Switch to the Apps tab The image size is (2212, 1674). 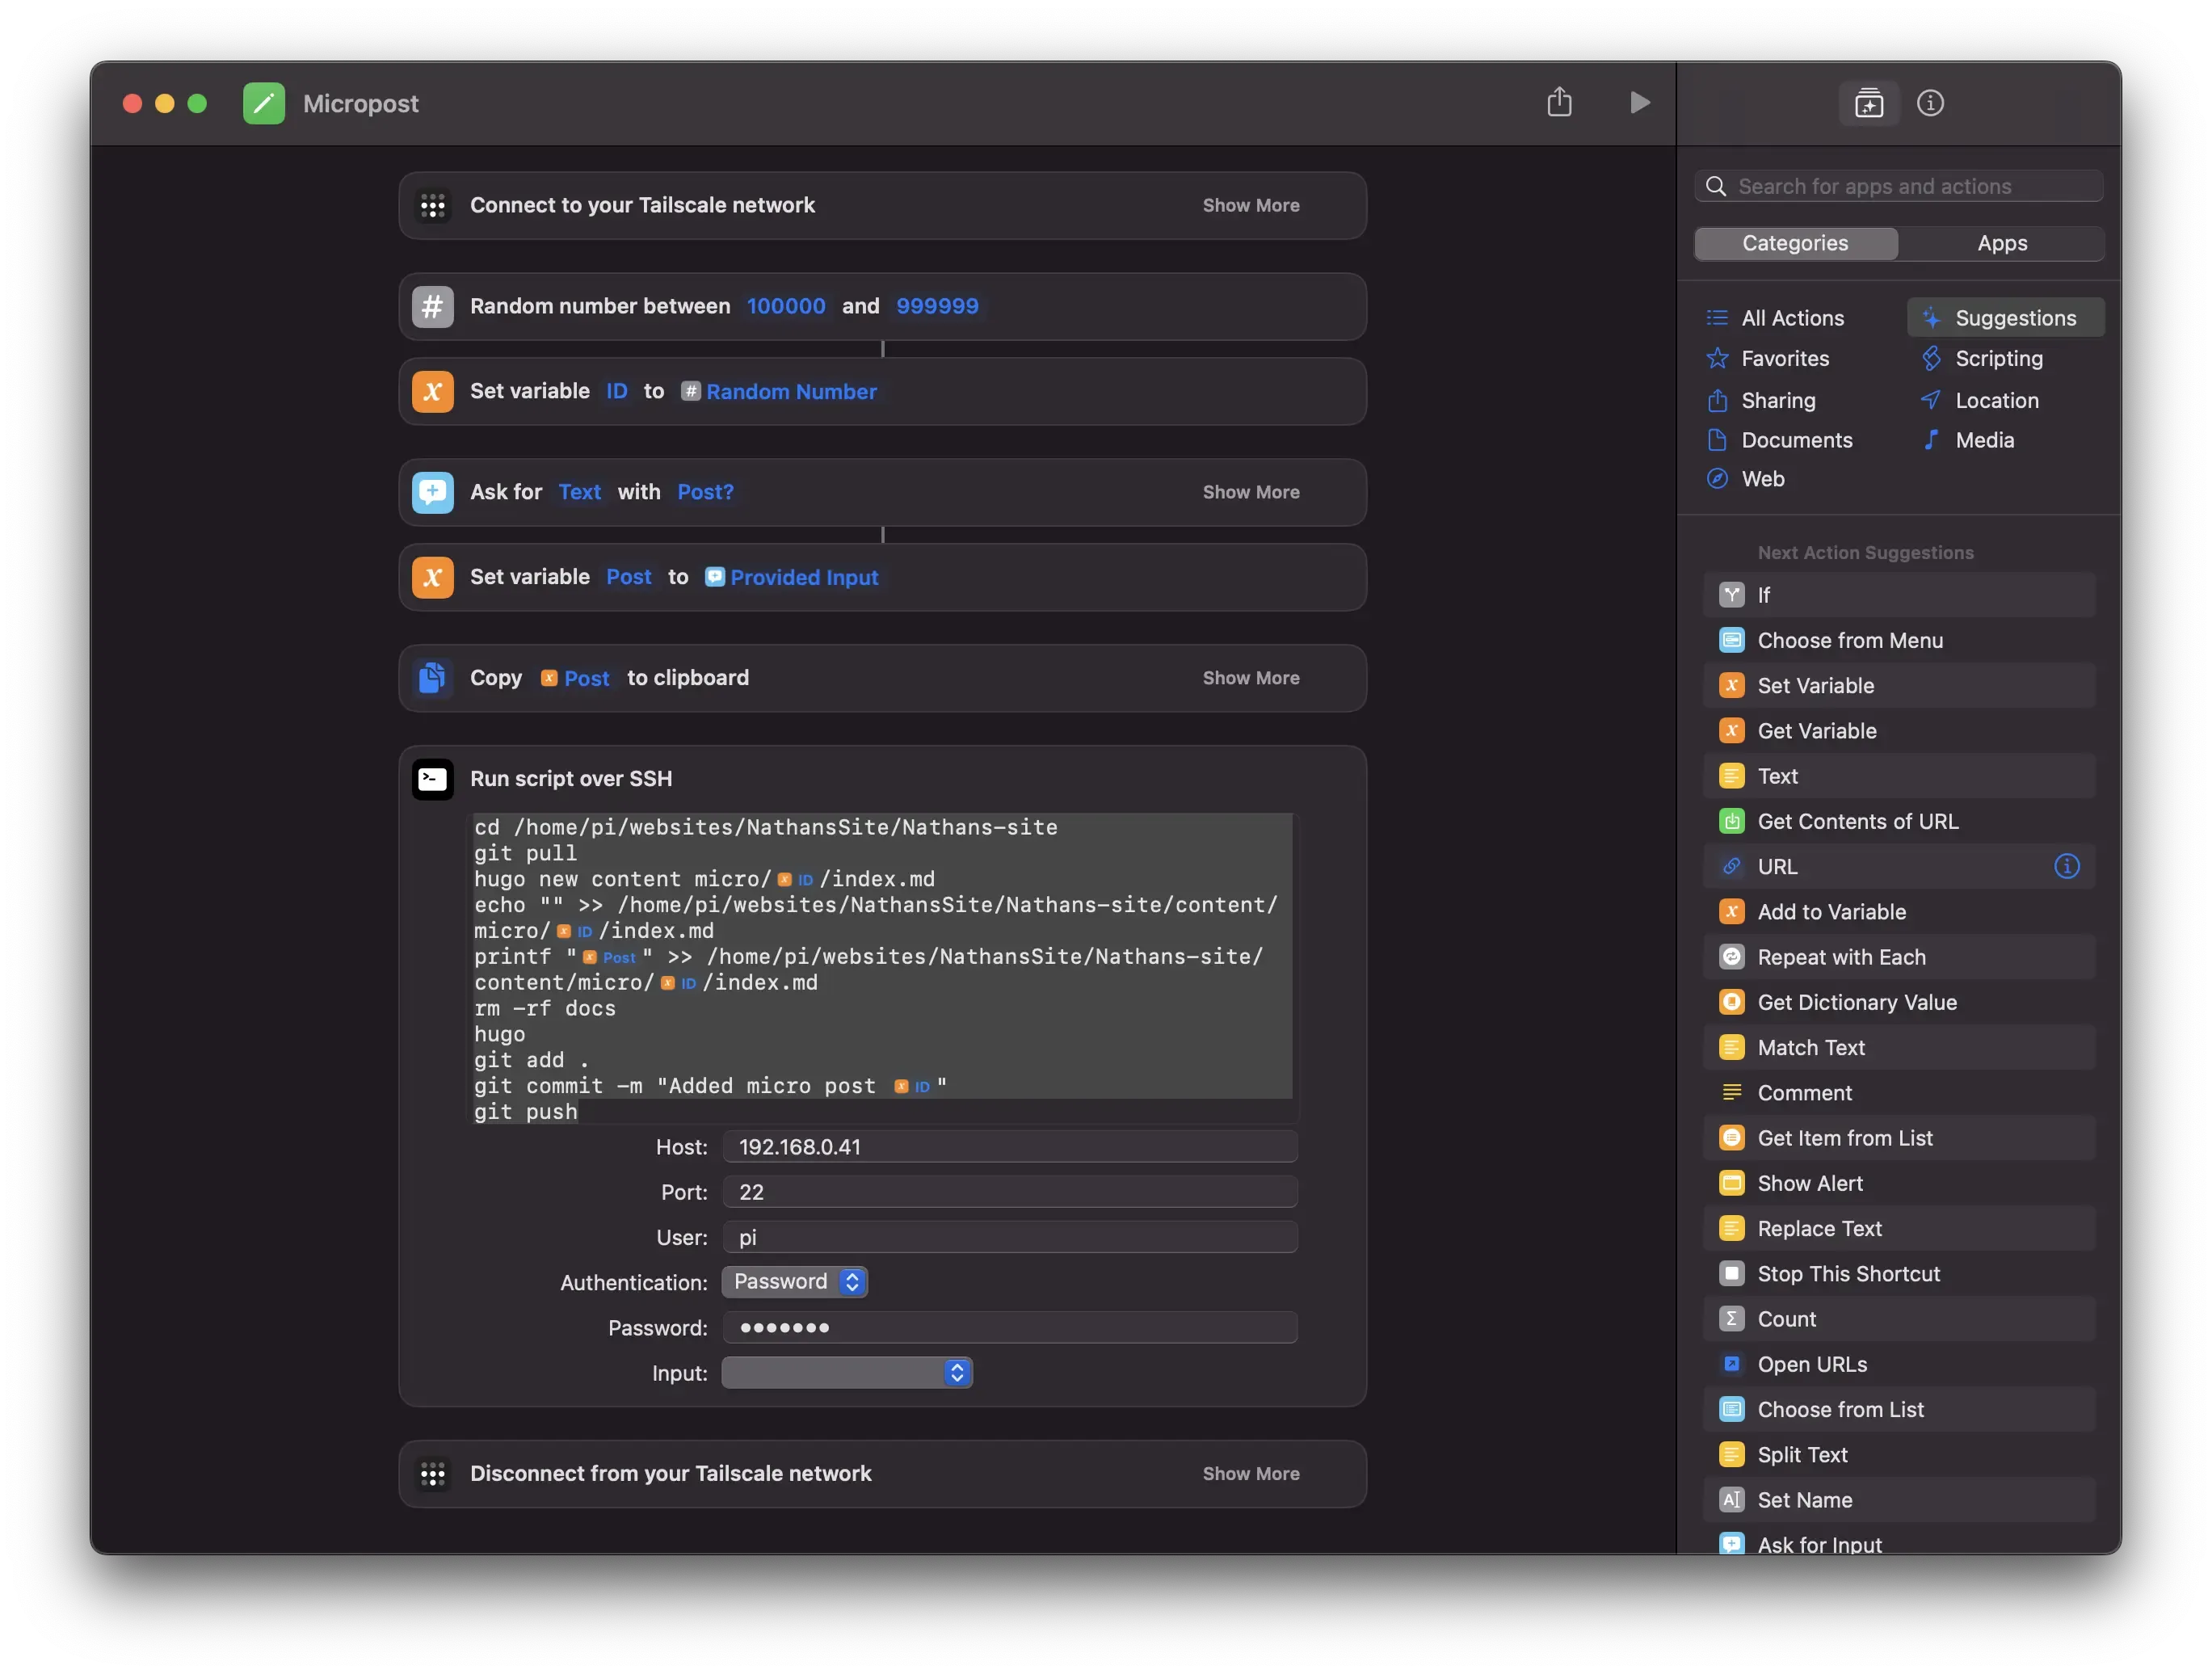click(2001, 243)
